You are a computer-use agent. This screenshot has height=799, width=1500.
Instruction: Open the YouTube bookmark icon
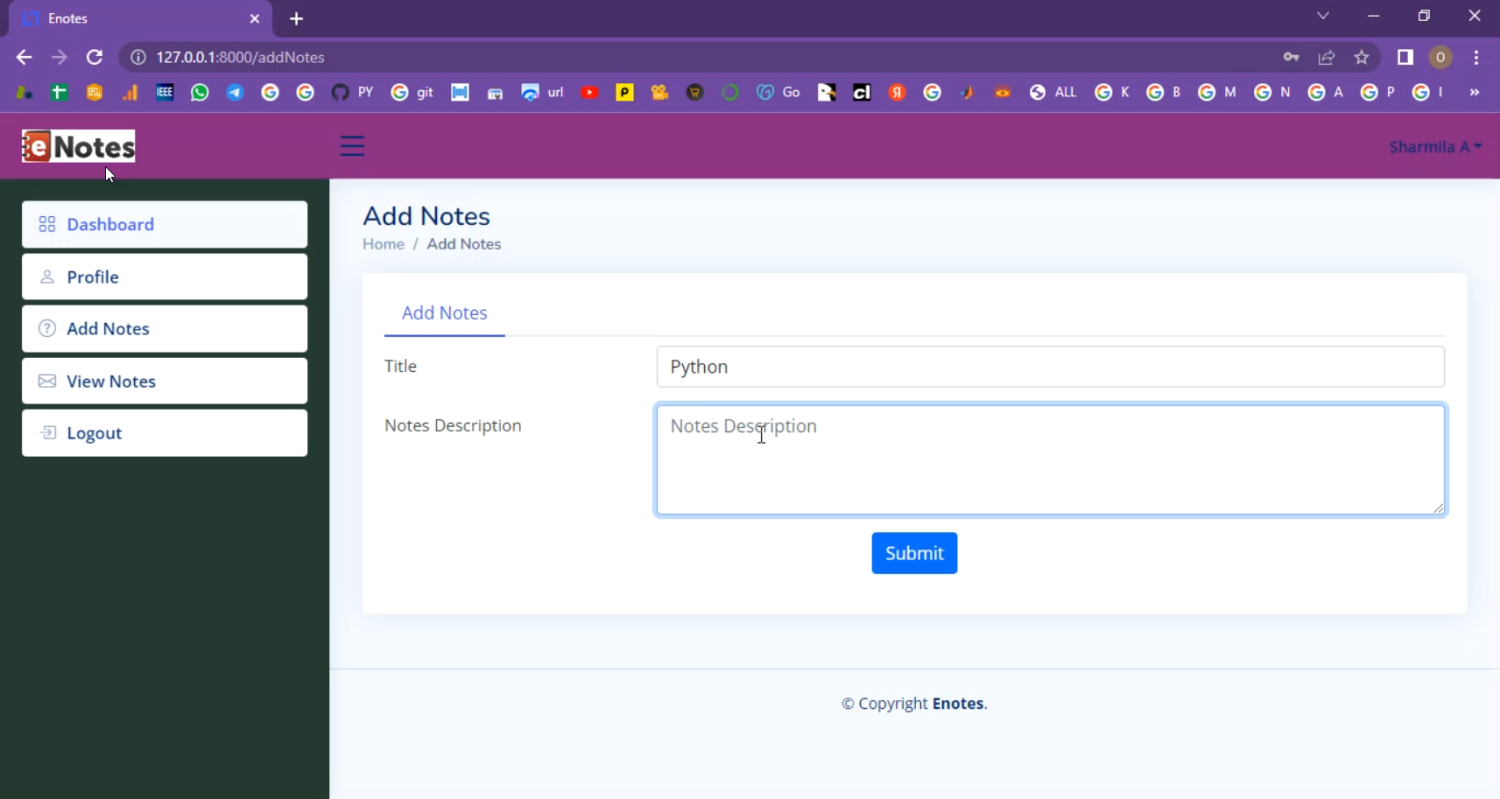coord(589,92)
